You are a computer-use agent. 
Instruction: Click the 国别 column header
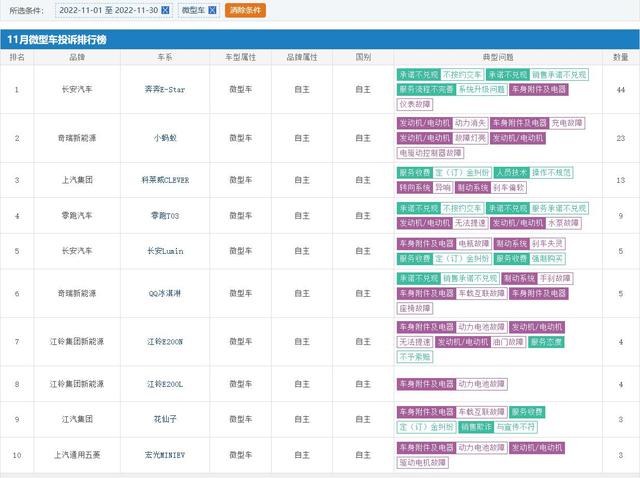pyautogui.click(x=363, y=57)
